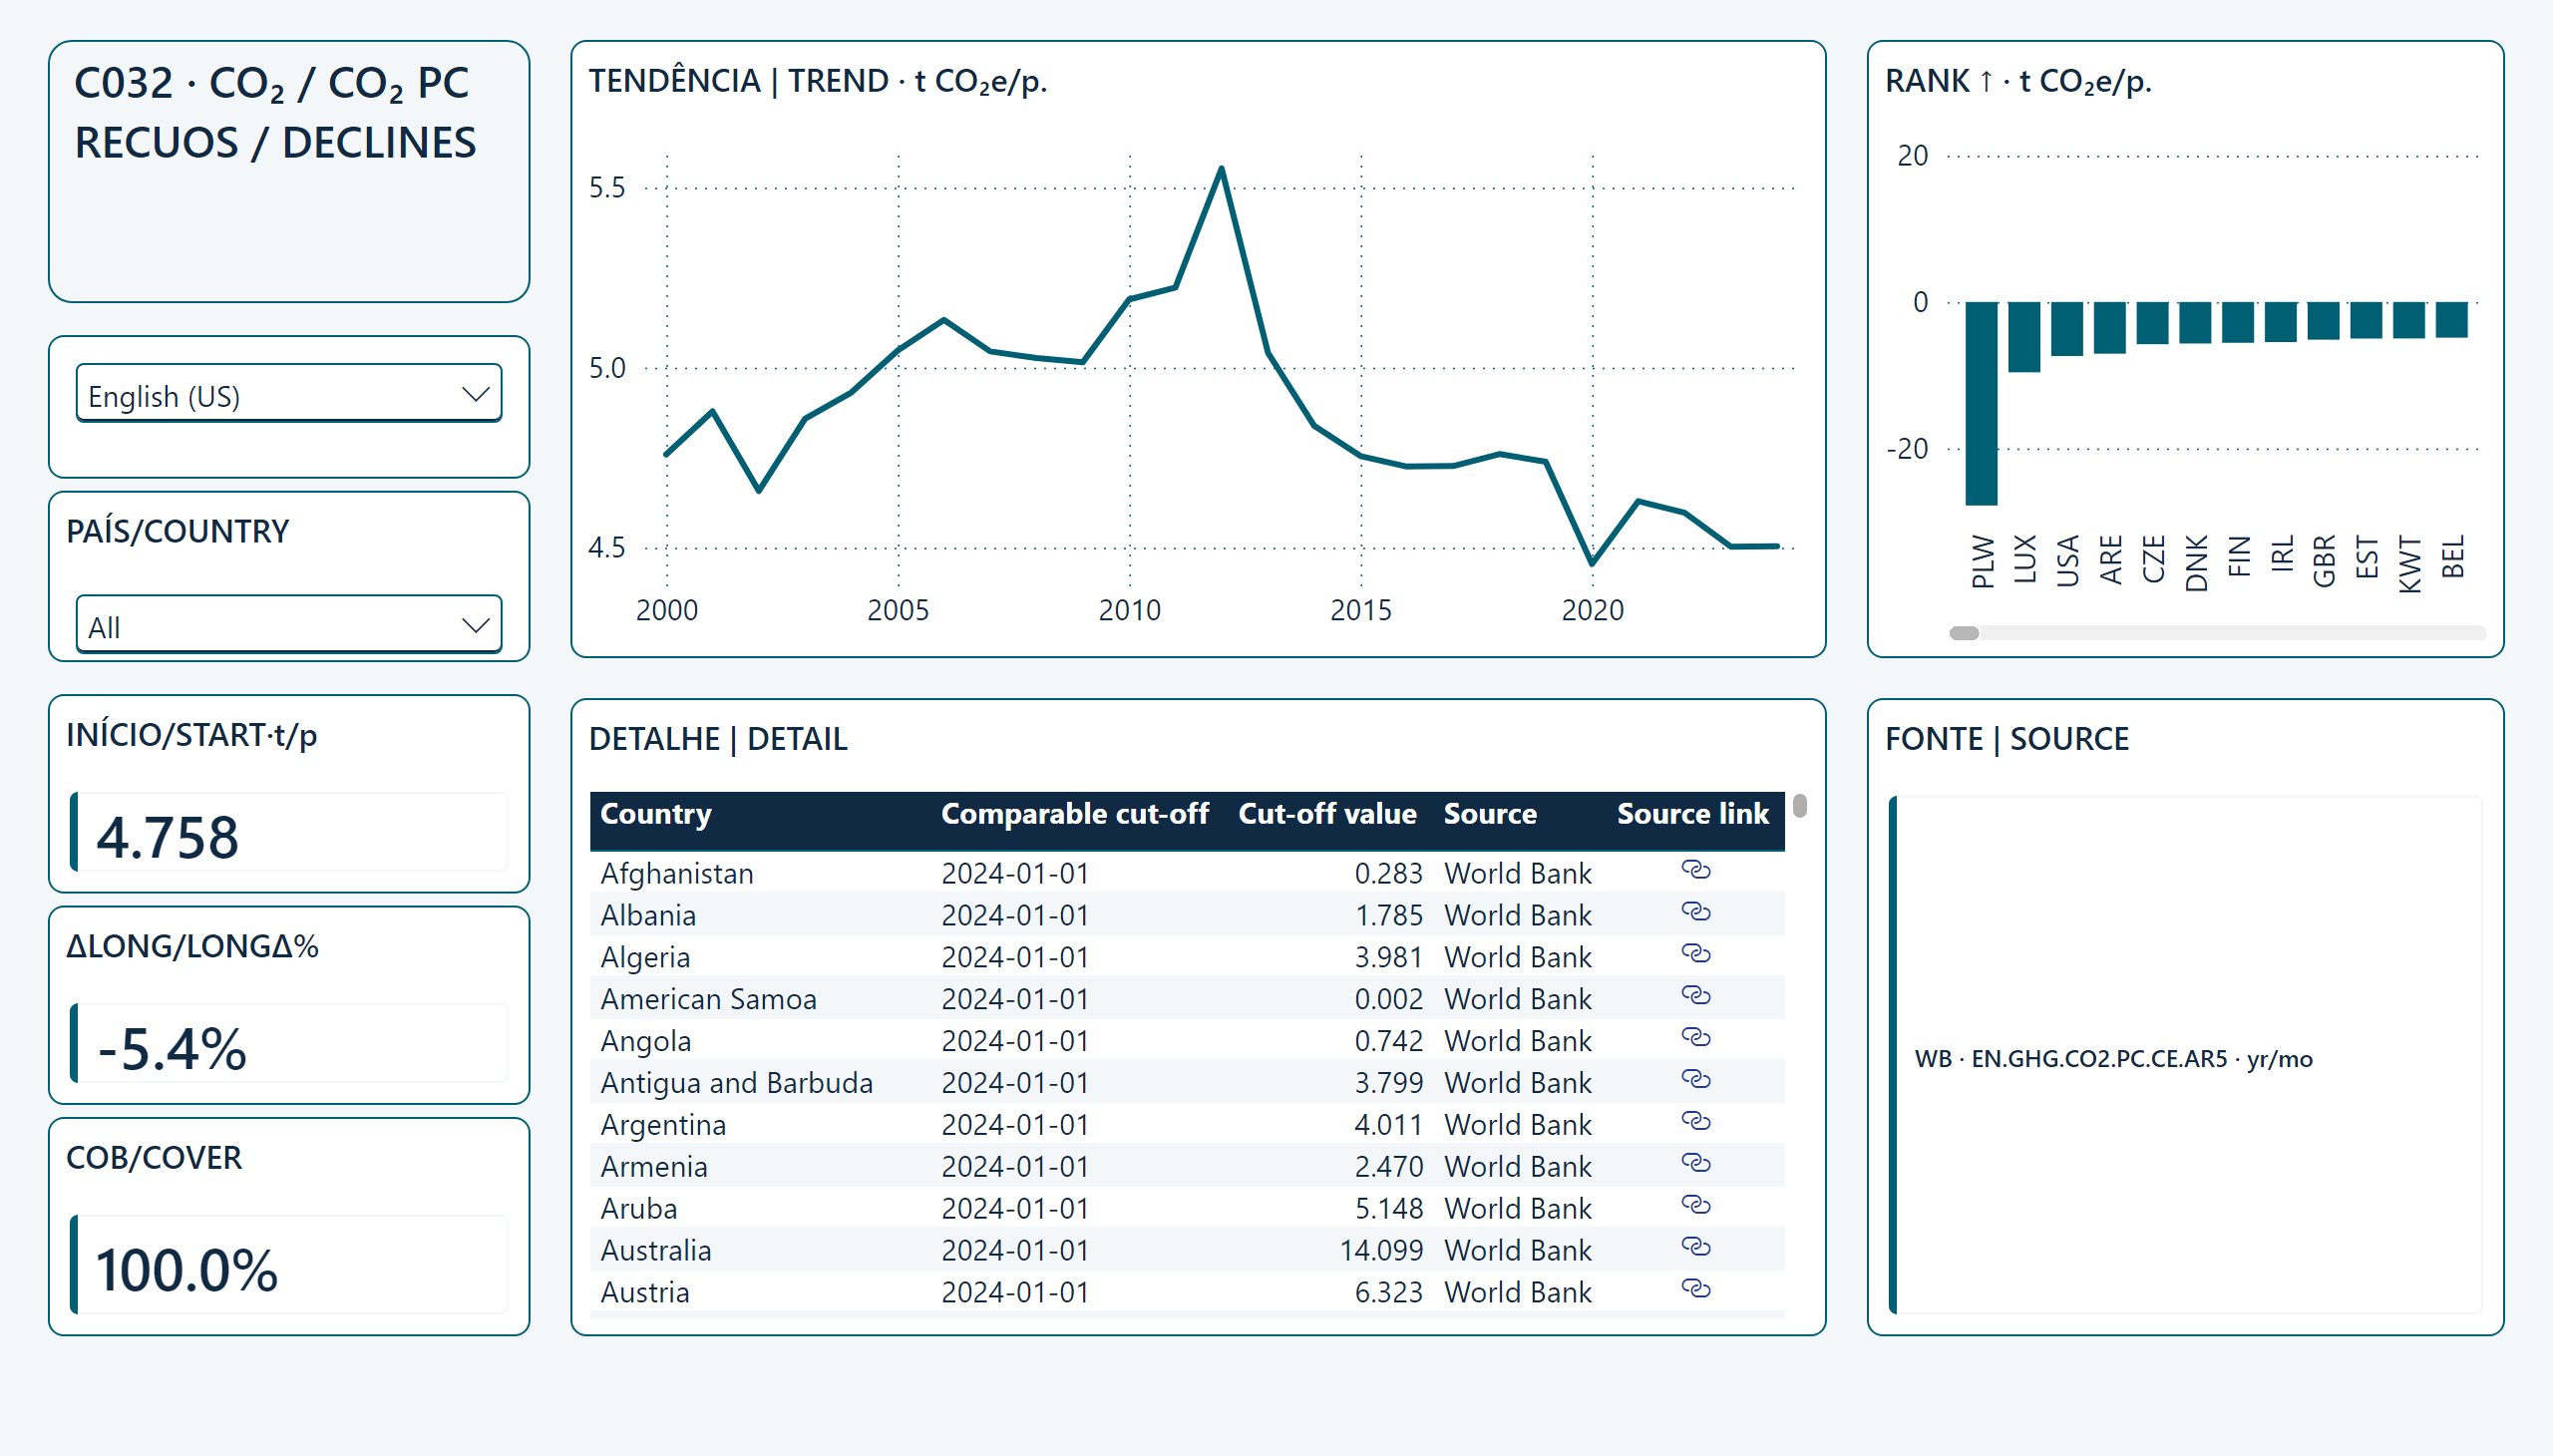Image resolution: width=2553 pixels, height=1456 pixels.
Task: Open source link icon for Angola
Action: [1695, 1038]
